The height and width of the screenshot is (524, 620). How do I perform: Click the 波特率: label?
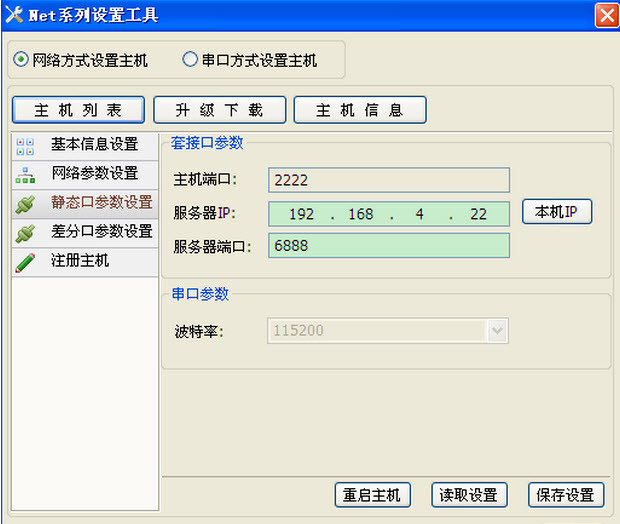tap(199, 331)
